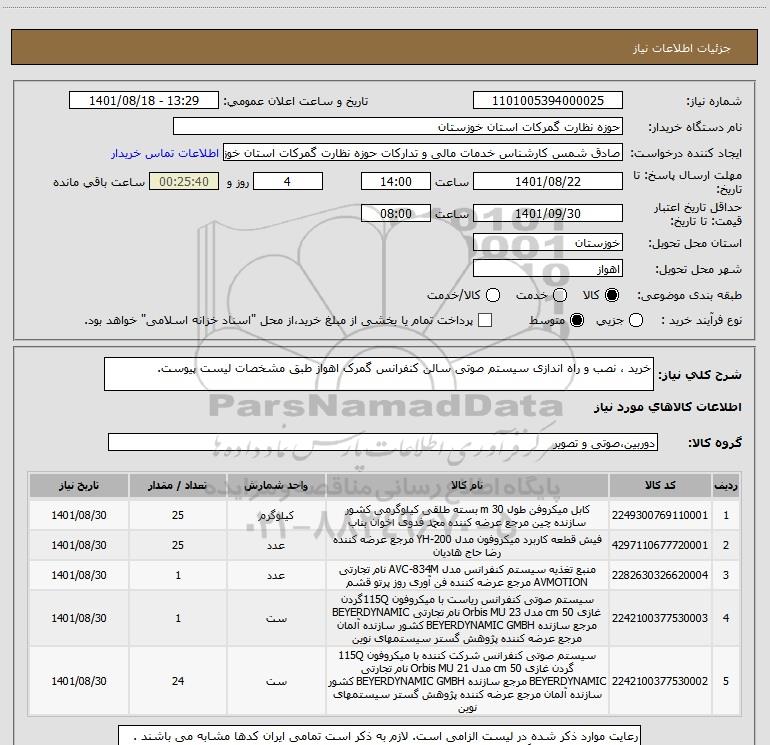Click the کیلوگرم unit cell in row 1
Screen dimensions: 770x745
click(x=276, y=515)
